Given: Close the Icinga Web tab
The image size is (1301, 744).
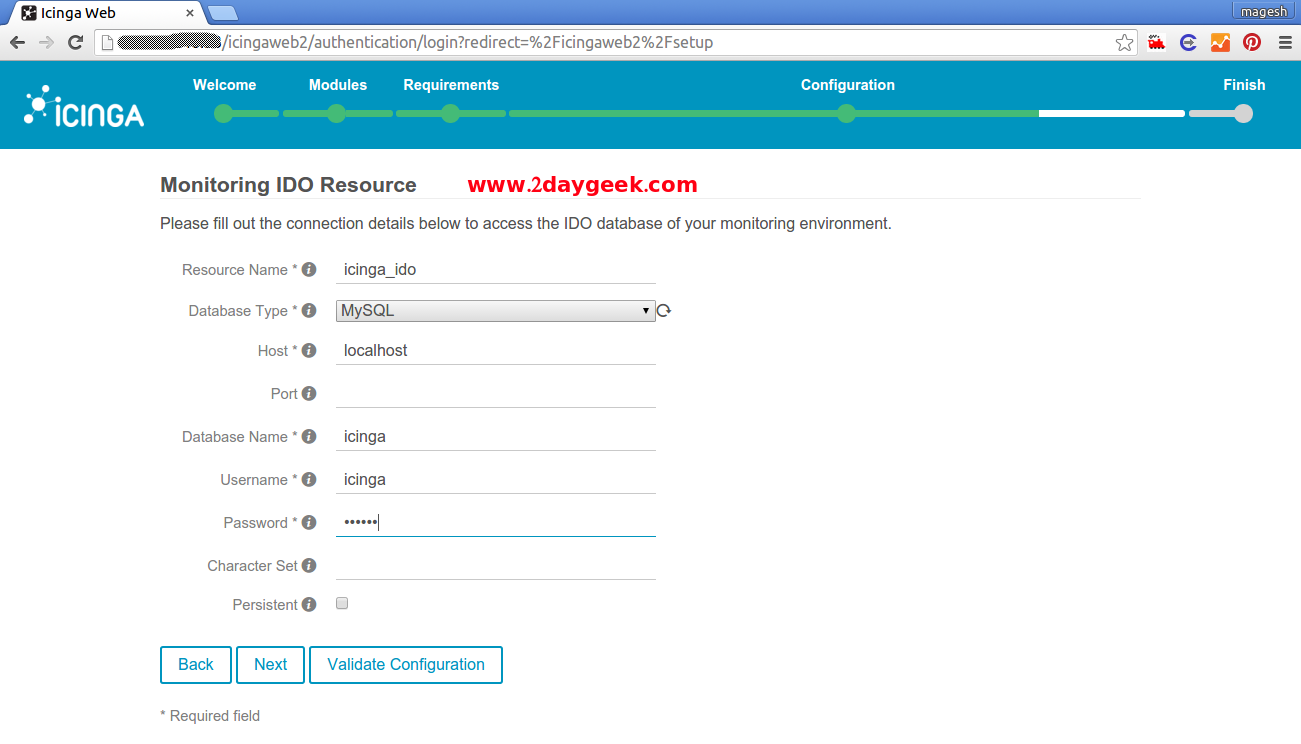Looking at the screenshot, I should pos(190,13).
